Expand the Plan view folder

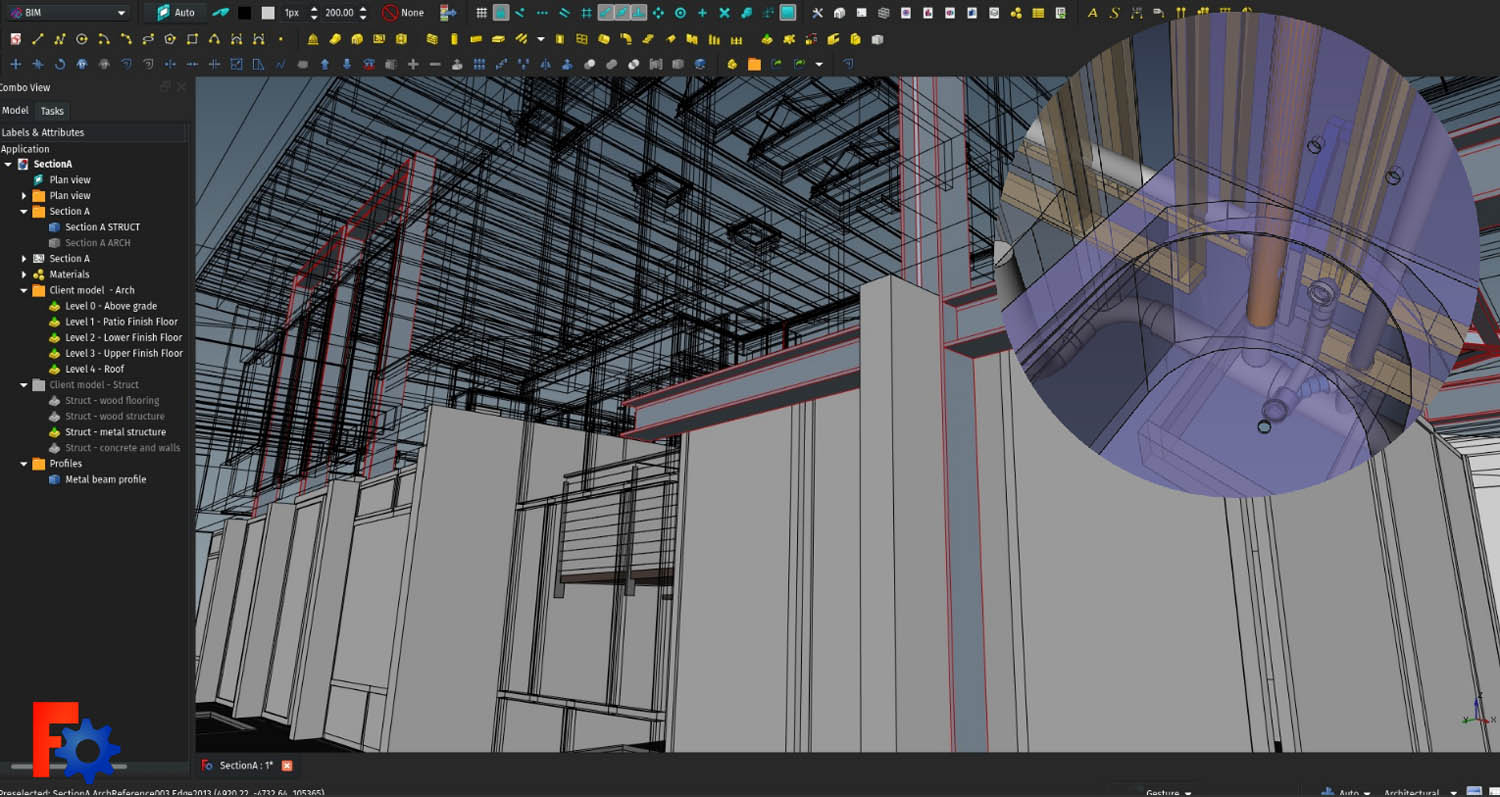click(x=24, y=196)
